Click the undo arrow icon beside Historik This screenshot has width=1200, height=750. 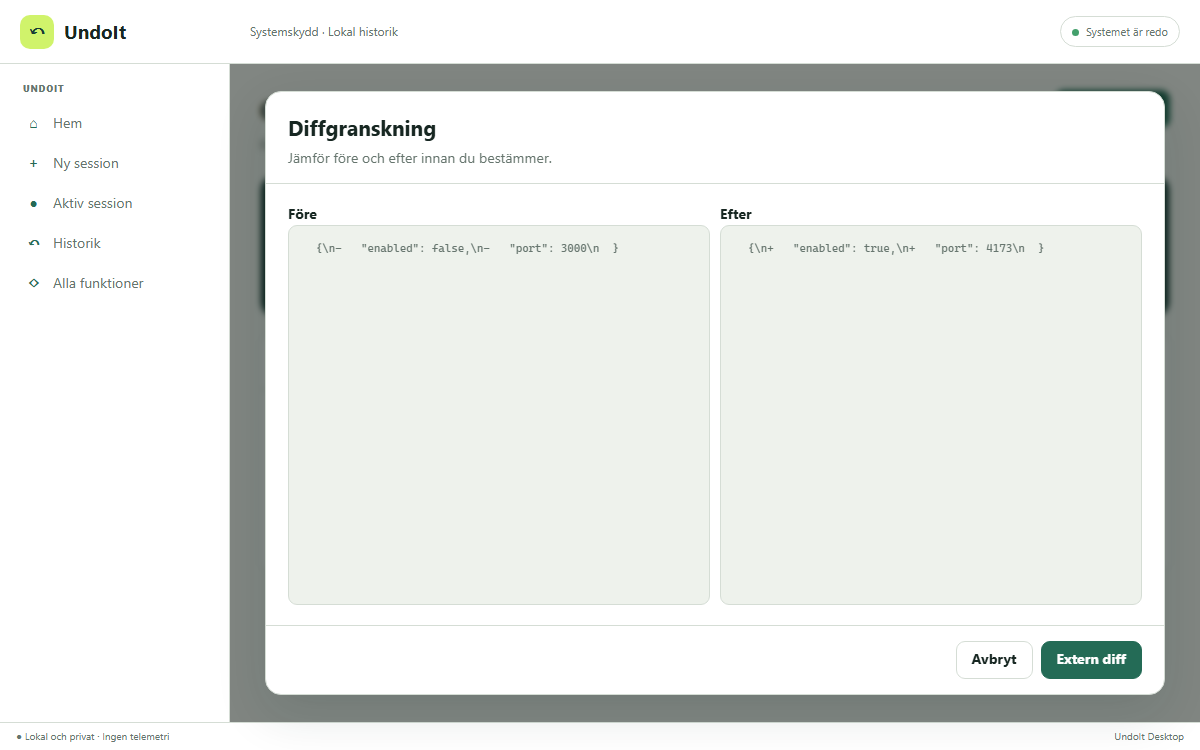point(34,244)
